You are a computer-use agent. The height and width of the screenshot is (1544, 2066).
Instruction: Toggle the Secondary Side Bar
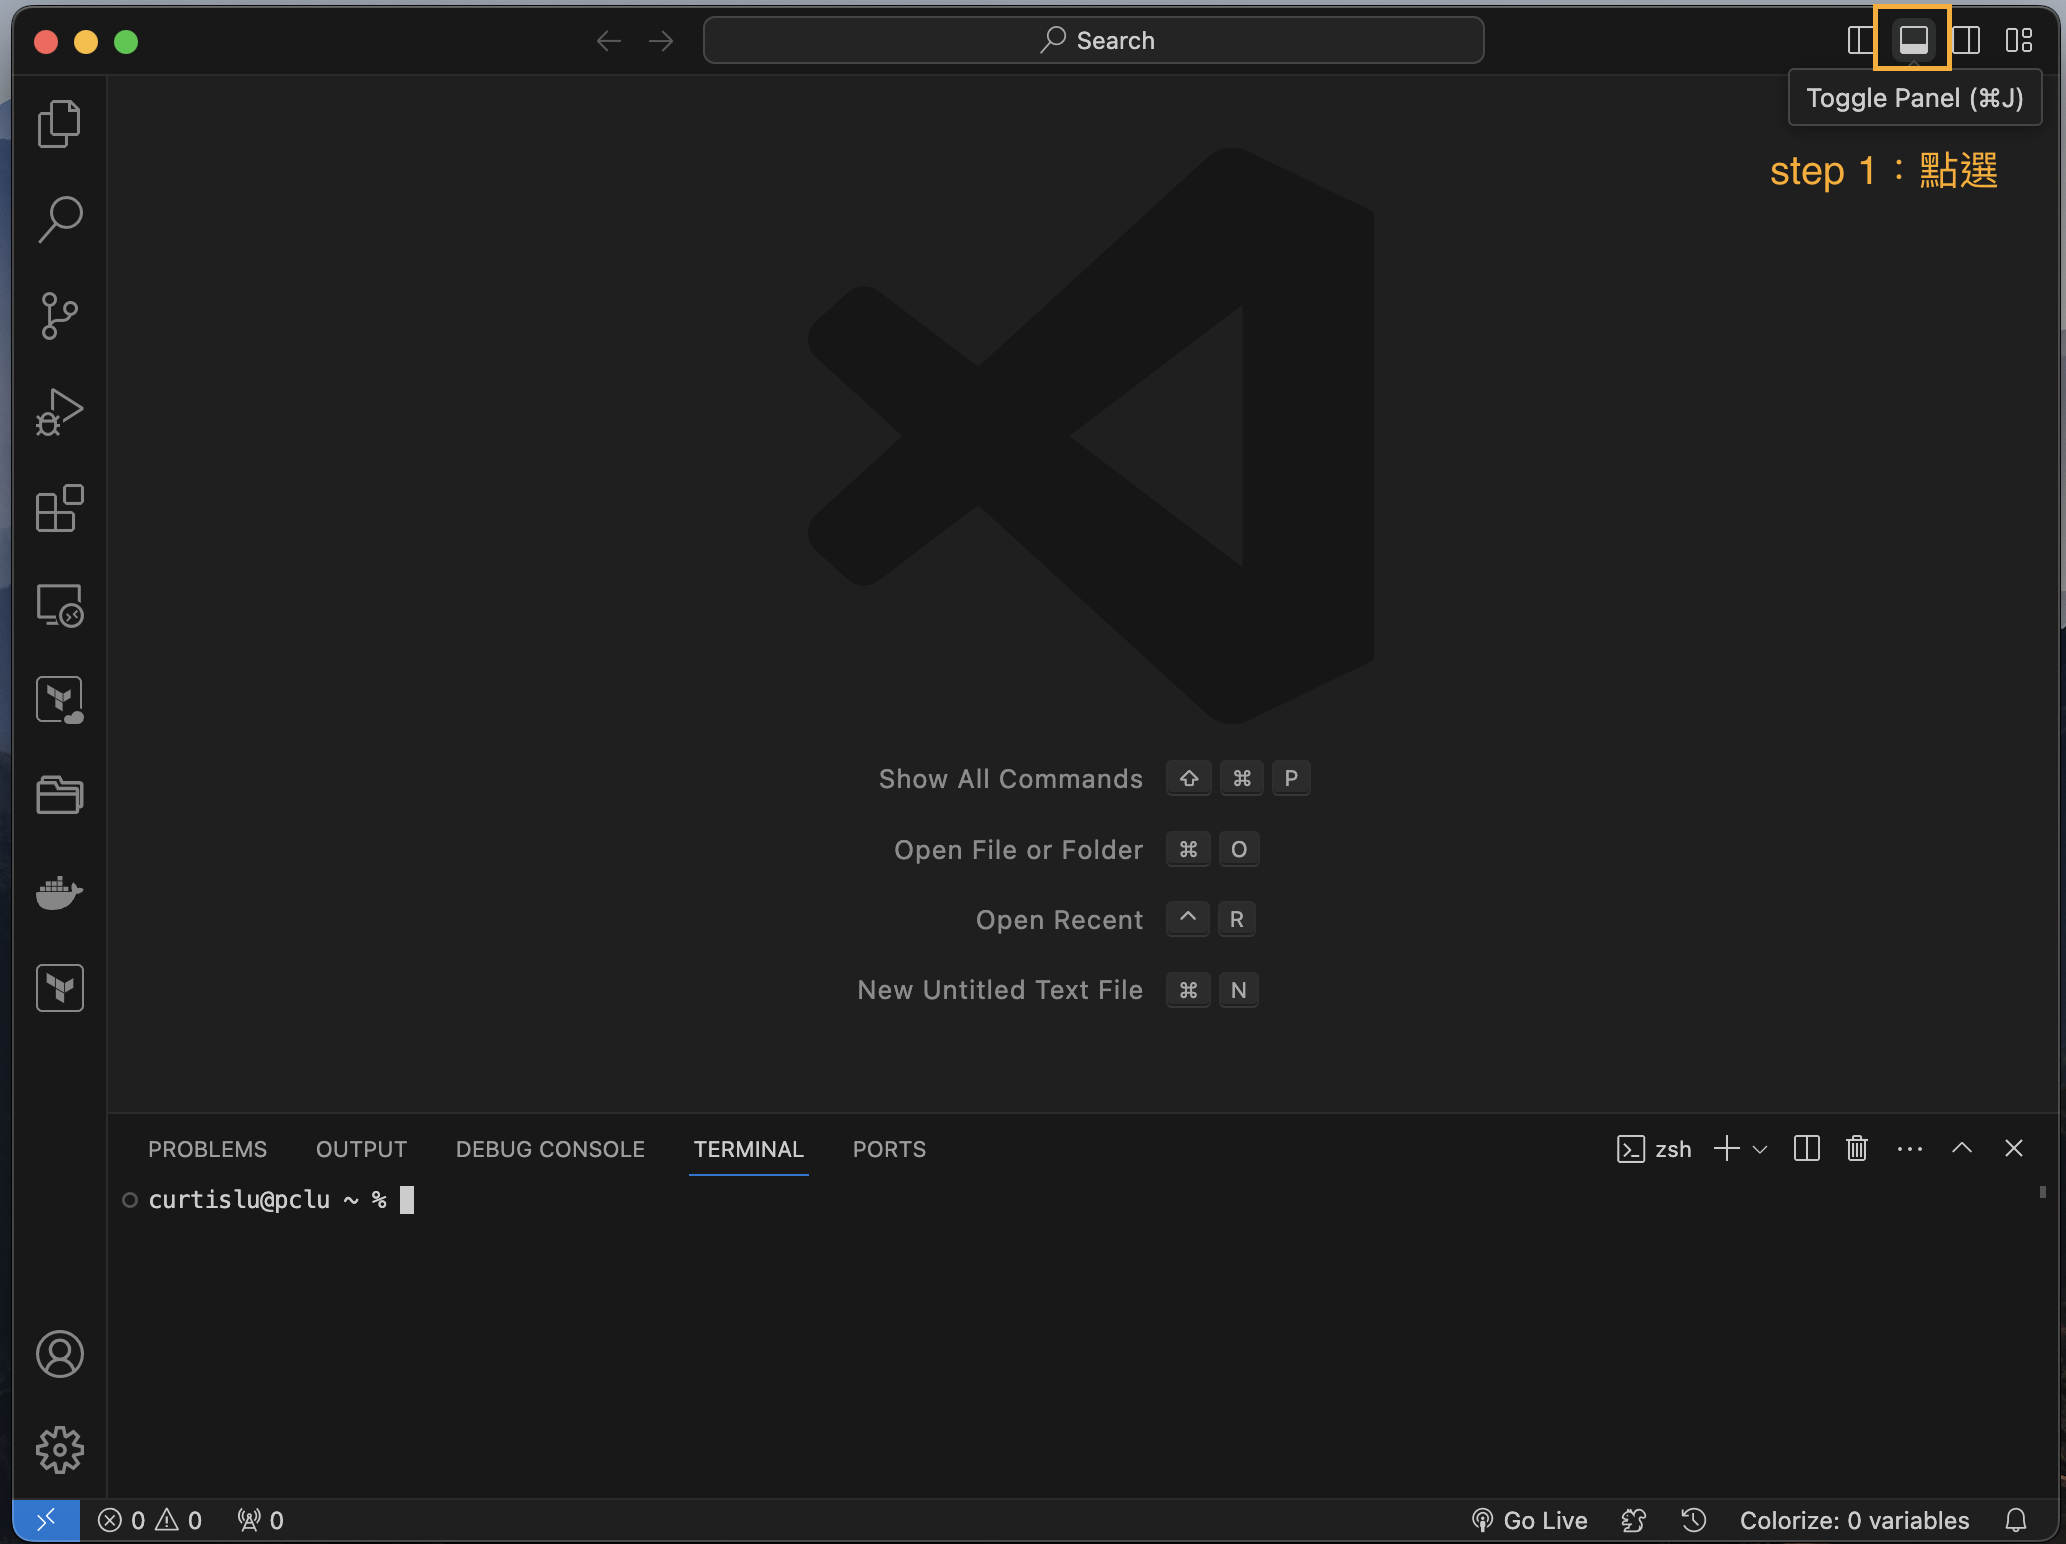[x=1966, y=40]
